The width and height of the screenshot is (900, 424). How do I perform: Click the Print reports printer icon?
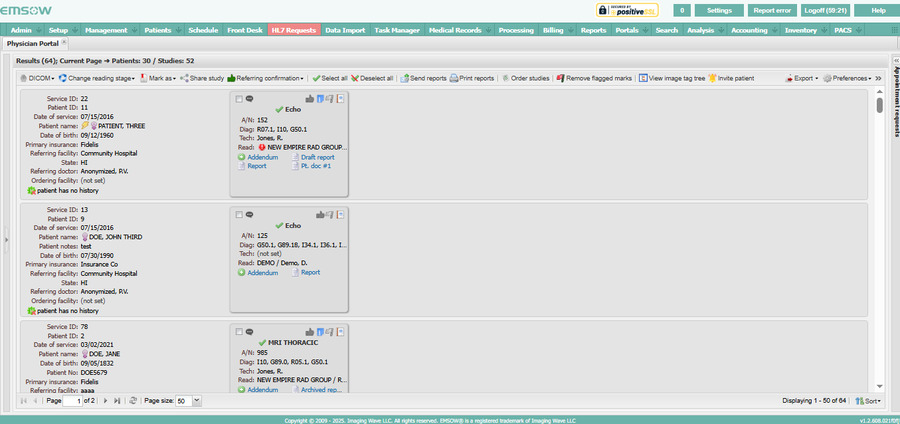[454, 77]
